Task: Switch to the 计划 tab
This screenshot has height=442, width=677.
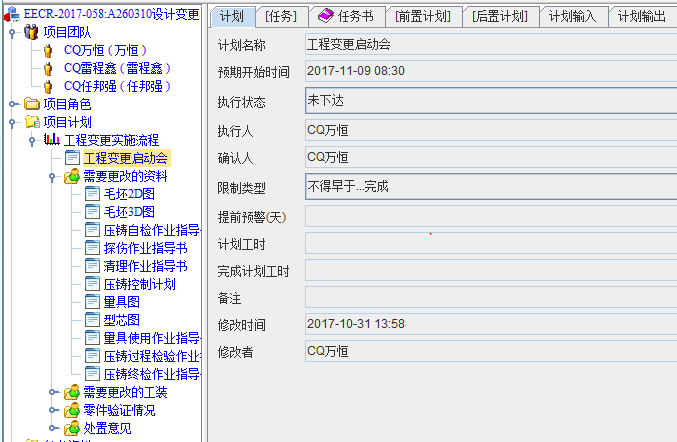Action: 232,16
